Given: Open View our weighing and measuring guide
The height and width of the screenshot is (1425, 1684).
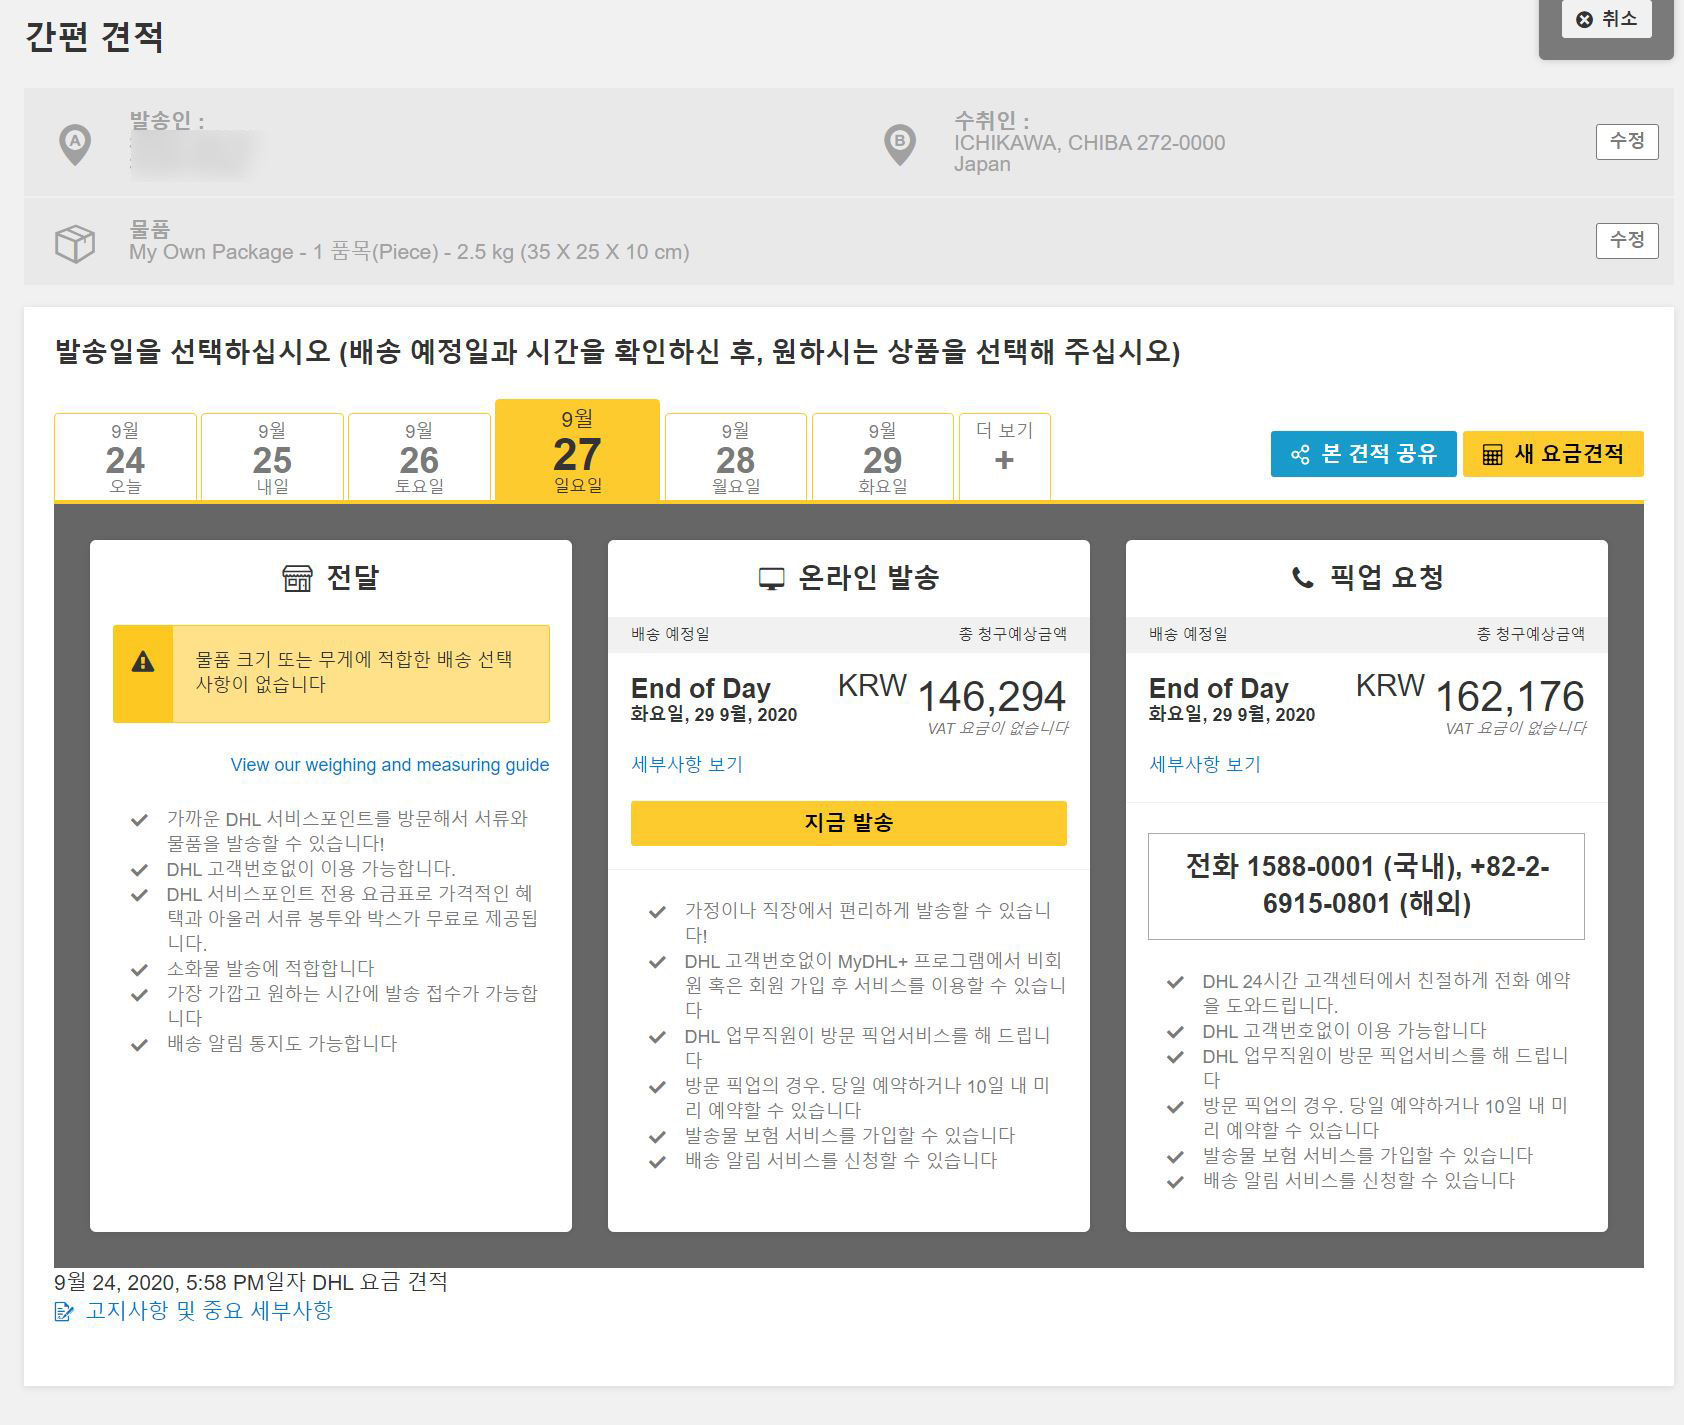Looking at the screenshot, I should (x=389, y=765).
